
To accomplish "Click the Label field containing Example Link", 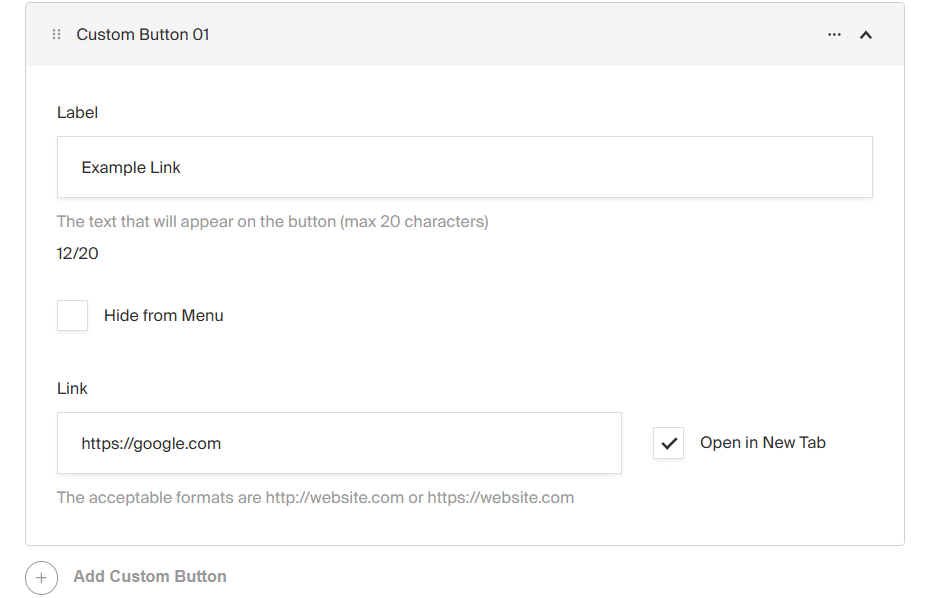I will [464, 167].
